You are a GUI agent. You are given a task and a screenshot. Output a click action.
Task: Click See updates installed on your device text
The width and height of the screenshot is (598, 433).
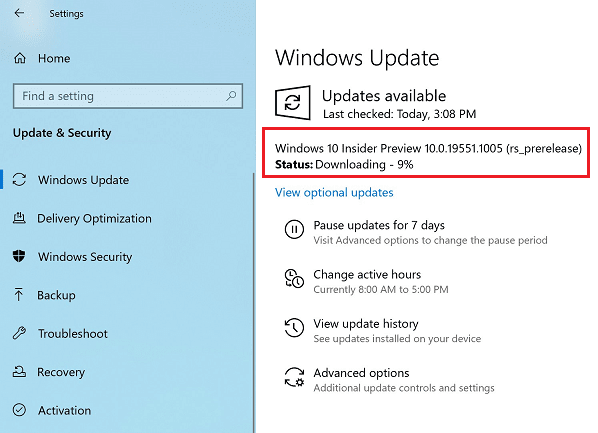pos(397,339)
